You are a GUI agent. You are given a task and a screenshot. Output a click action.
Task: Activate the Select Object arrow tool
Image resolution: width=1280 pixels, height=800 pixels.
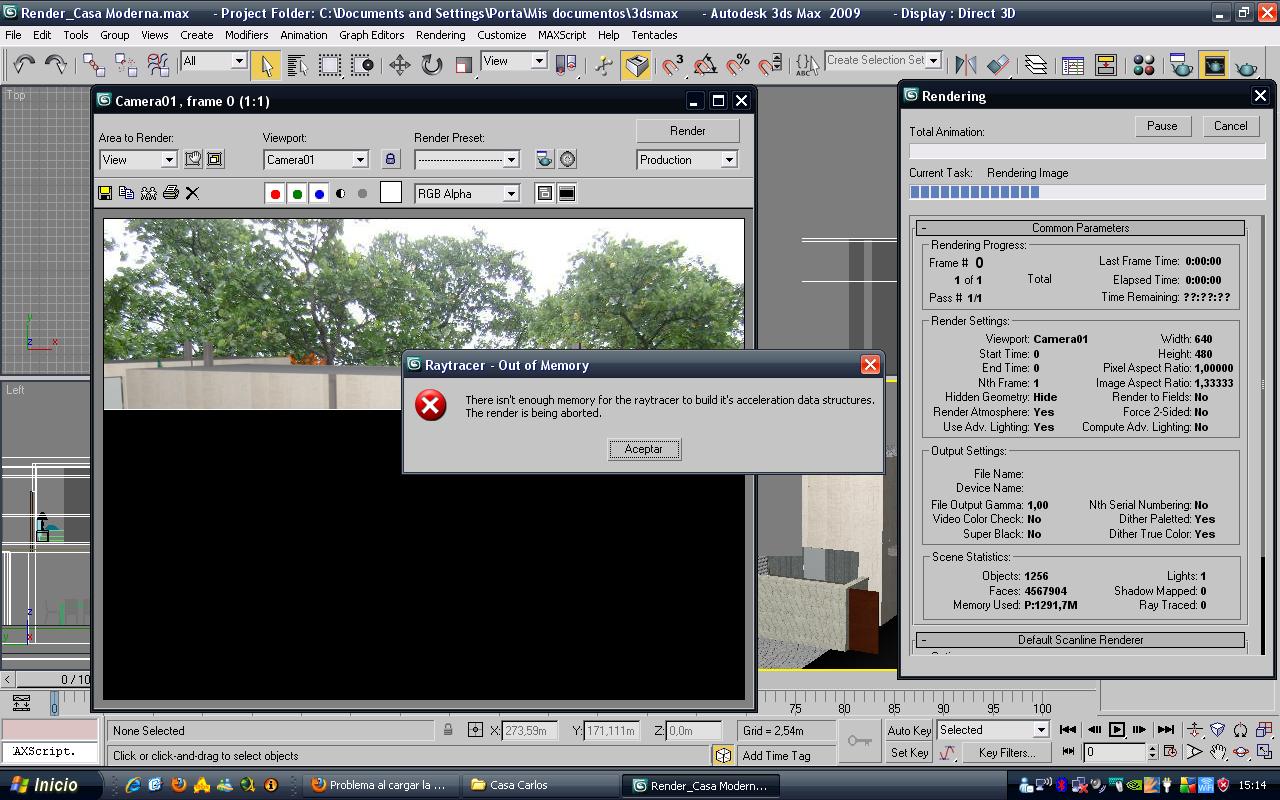(x=266, y=65)
